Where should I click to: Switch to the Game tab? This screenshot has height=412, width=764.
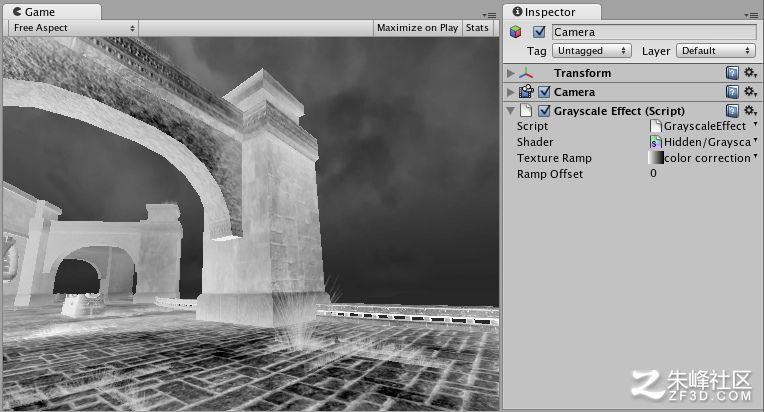pyautogui.click(x=52, y=12)
